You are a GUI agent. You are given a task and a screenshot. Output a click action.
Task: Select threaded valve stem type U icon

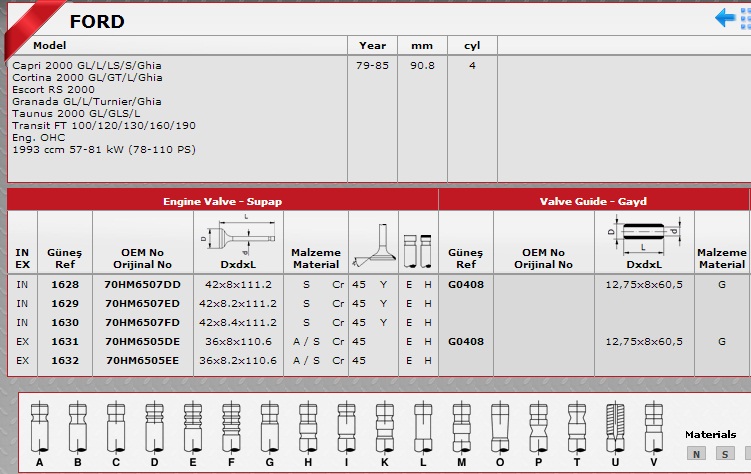(615, 428)
